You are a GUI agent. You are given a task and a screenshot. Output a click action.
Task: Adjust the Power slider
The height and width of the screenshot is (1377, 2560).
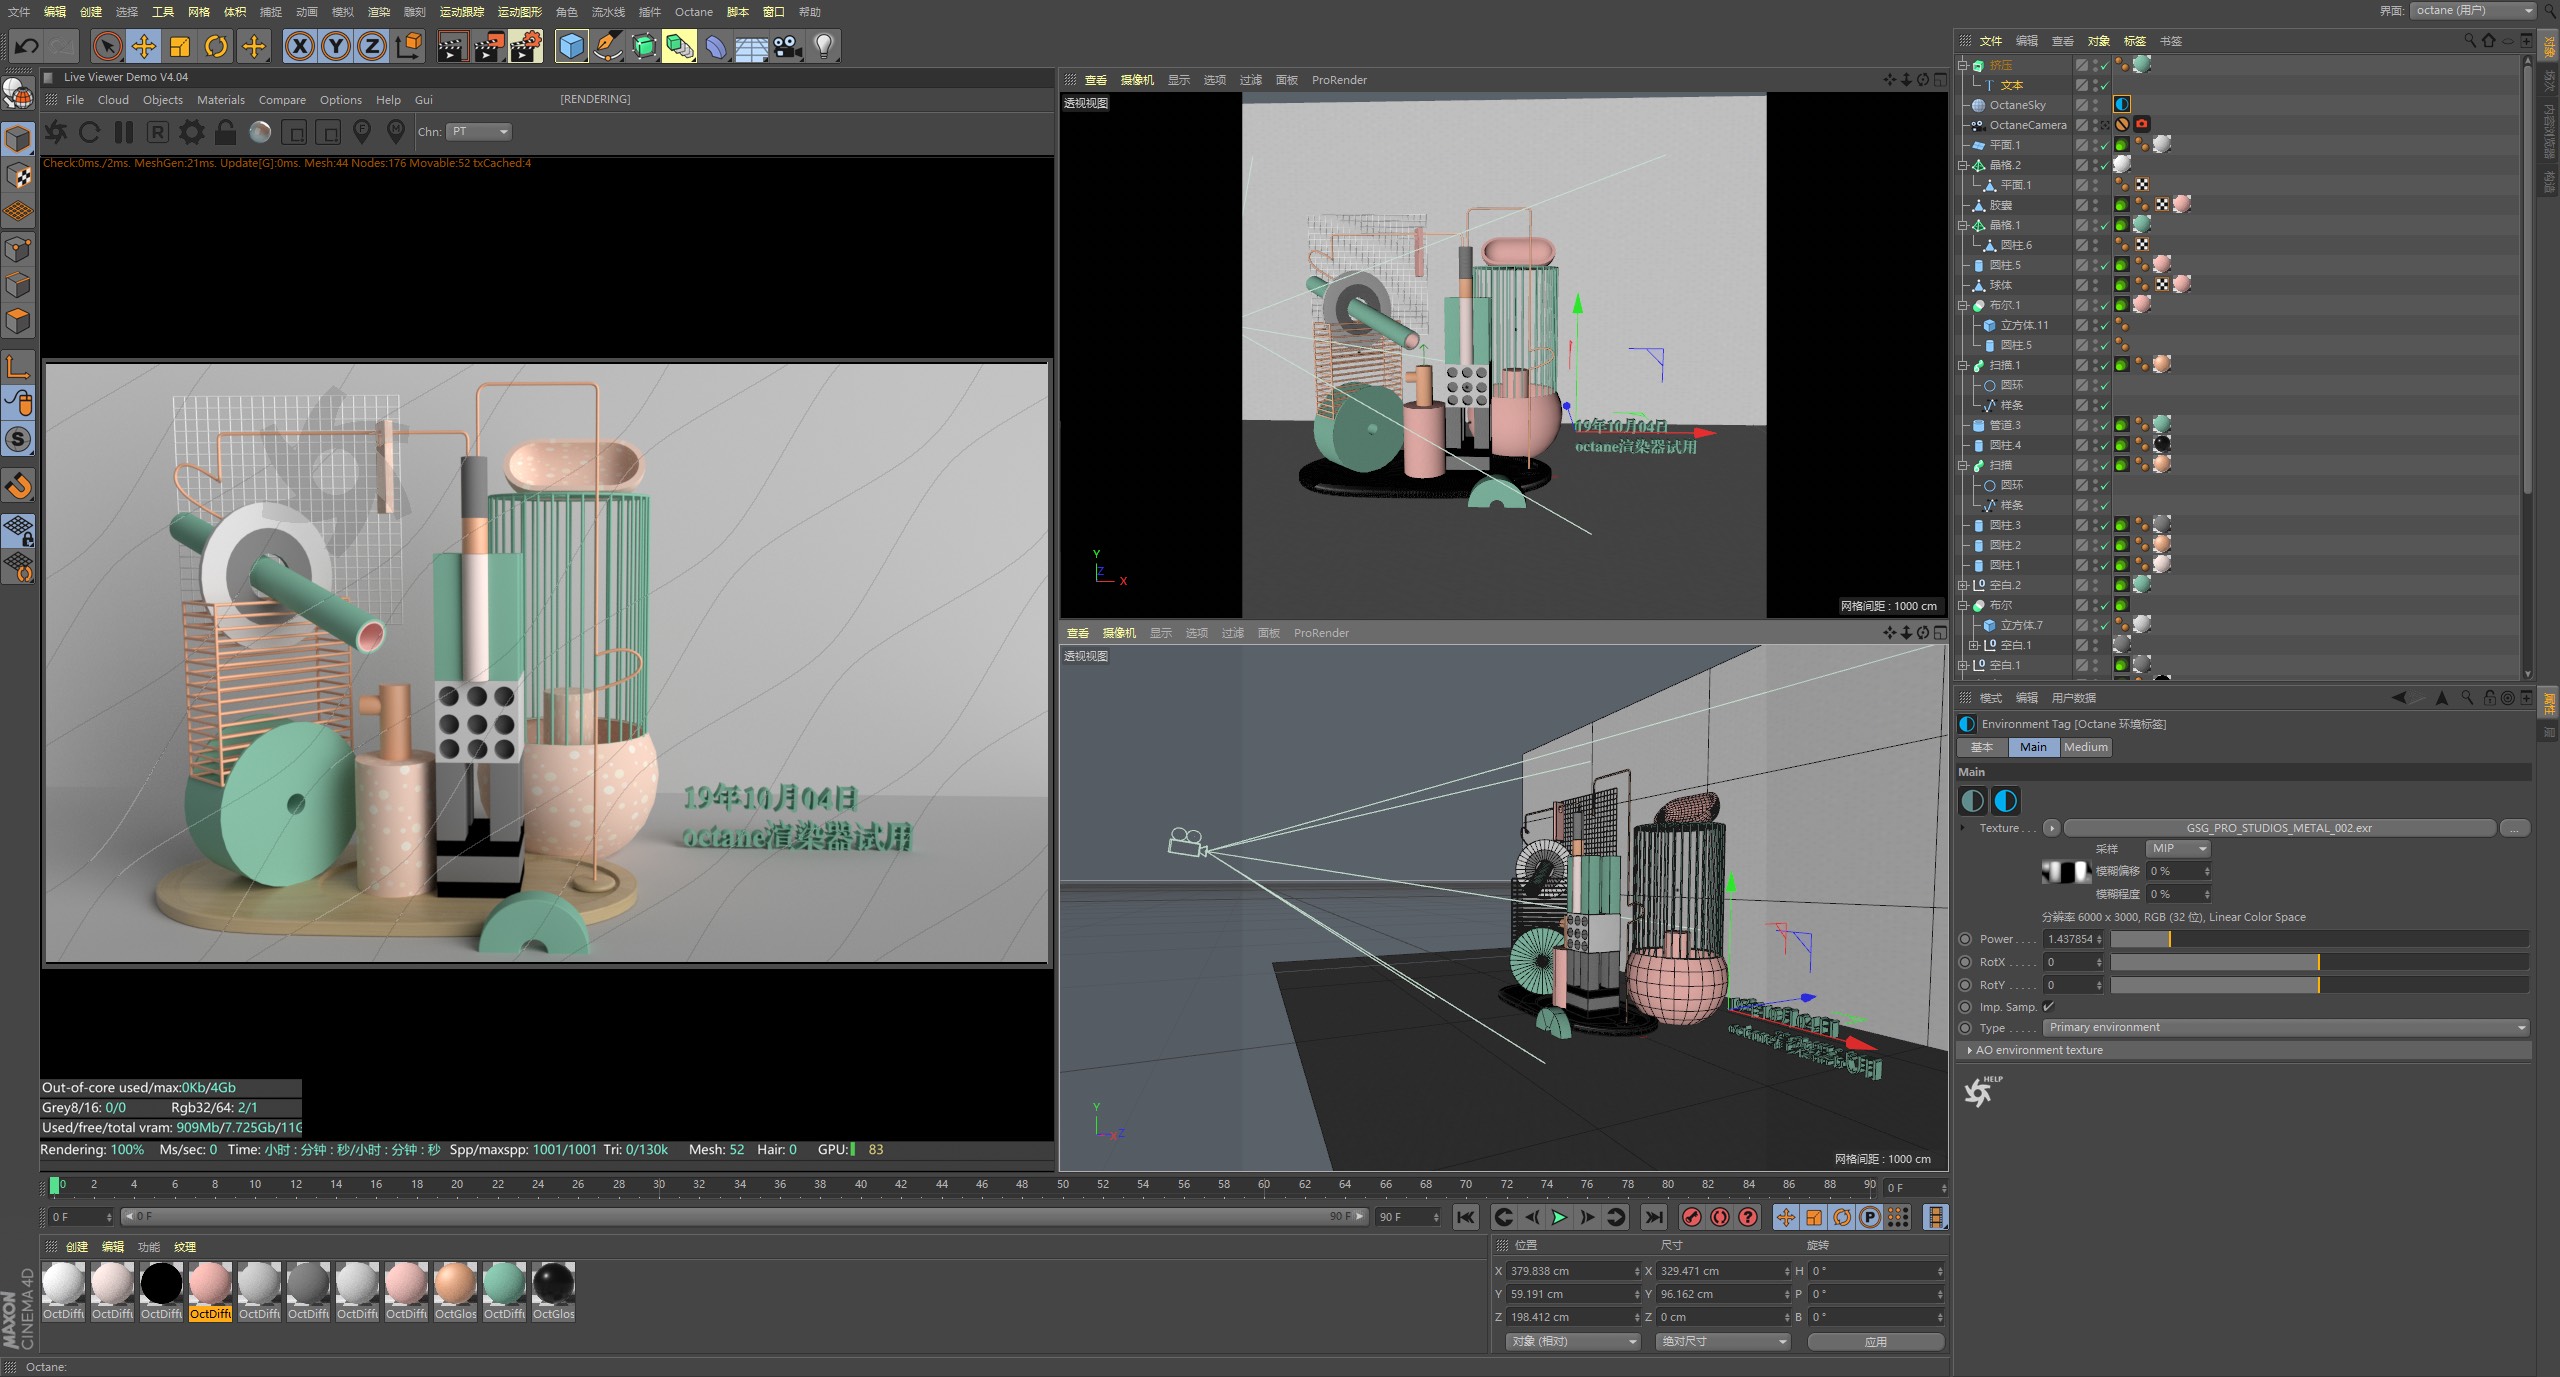point(2319,939)
